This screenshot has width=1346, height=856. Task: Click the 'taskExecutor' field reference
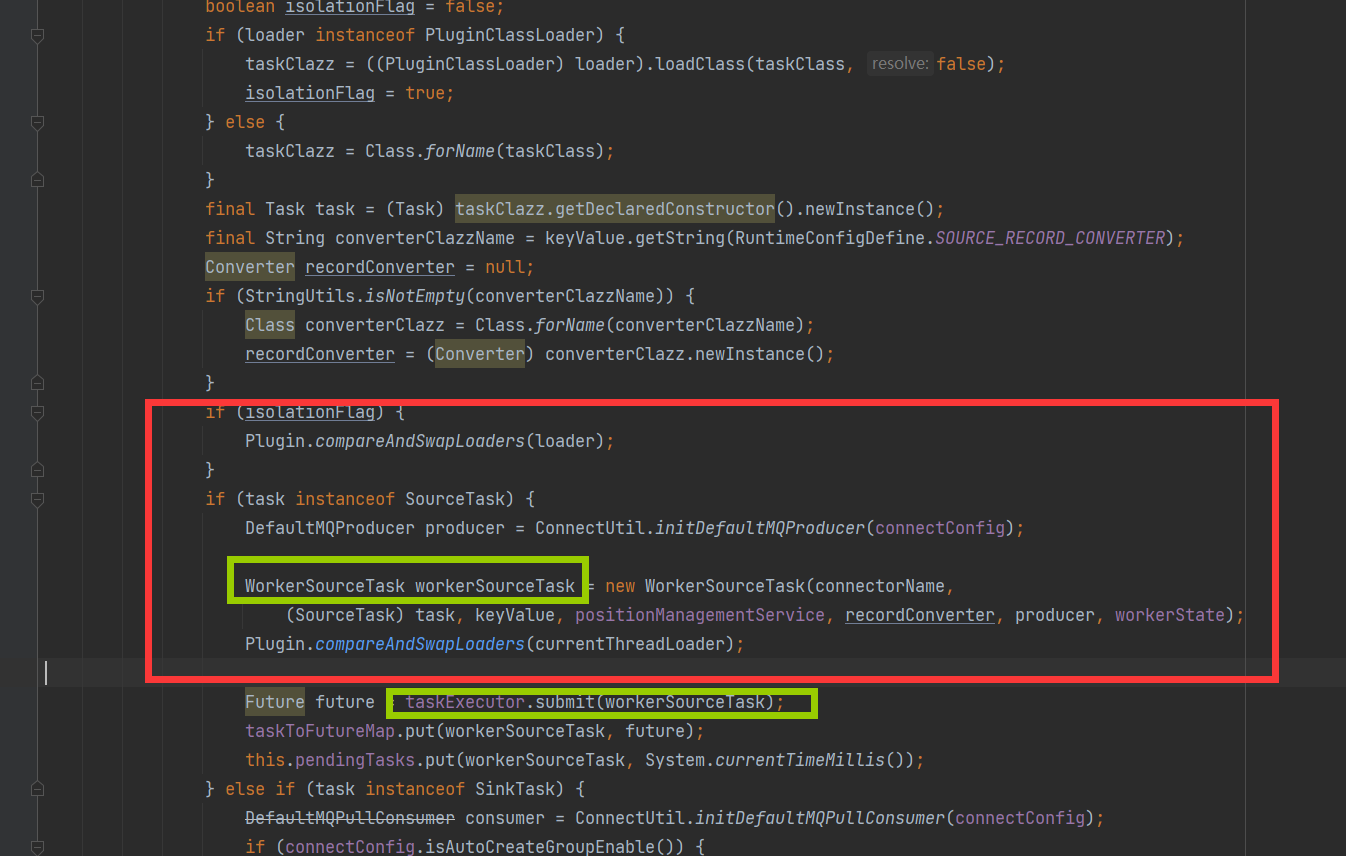click(x=465, y=702)
